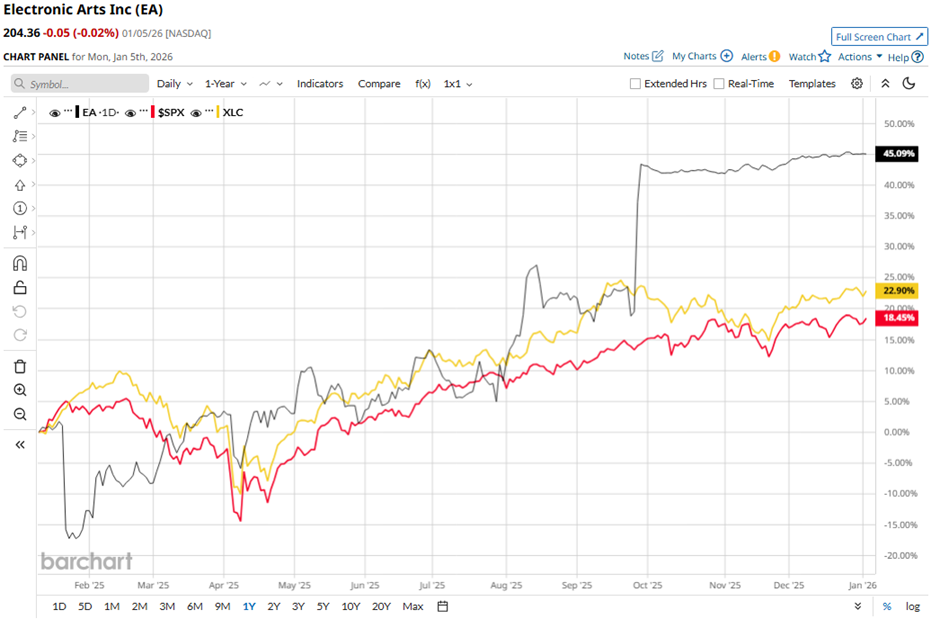Select the 3M range button
Image resolution: width=940 pixels, height=619 pixels.
167,606
